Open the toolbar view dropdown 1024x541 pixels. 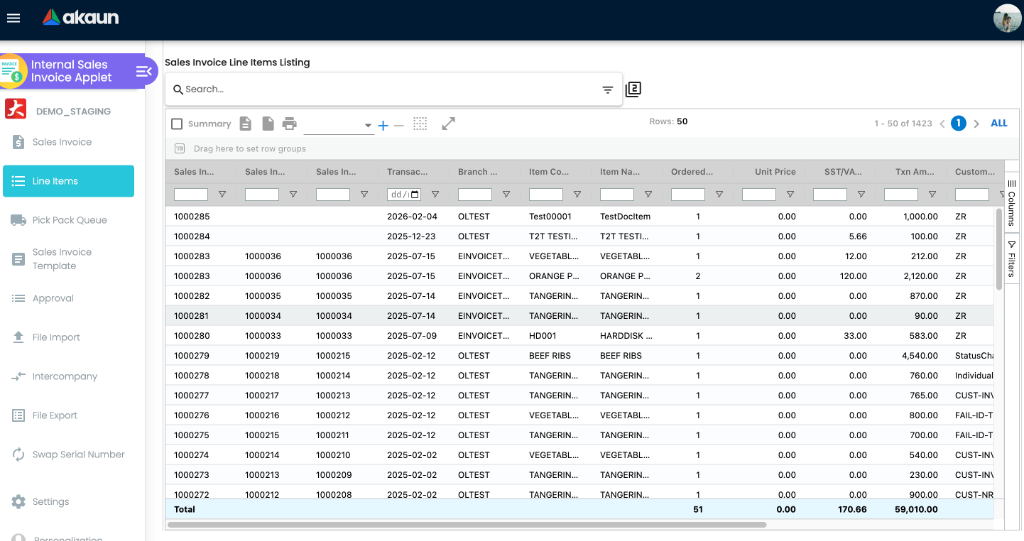(x=338, y=125)
